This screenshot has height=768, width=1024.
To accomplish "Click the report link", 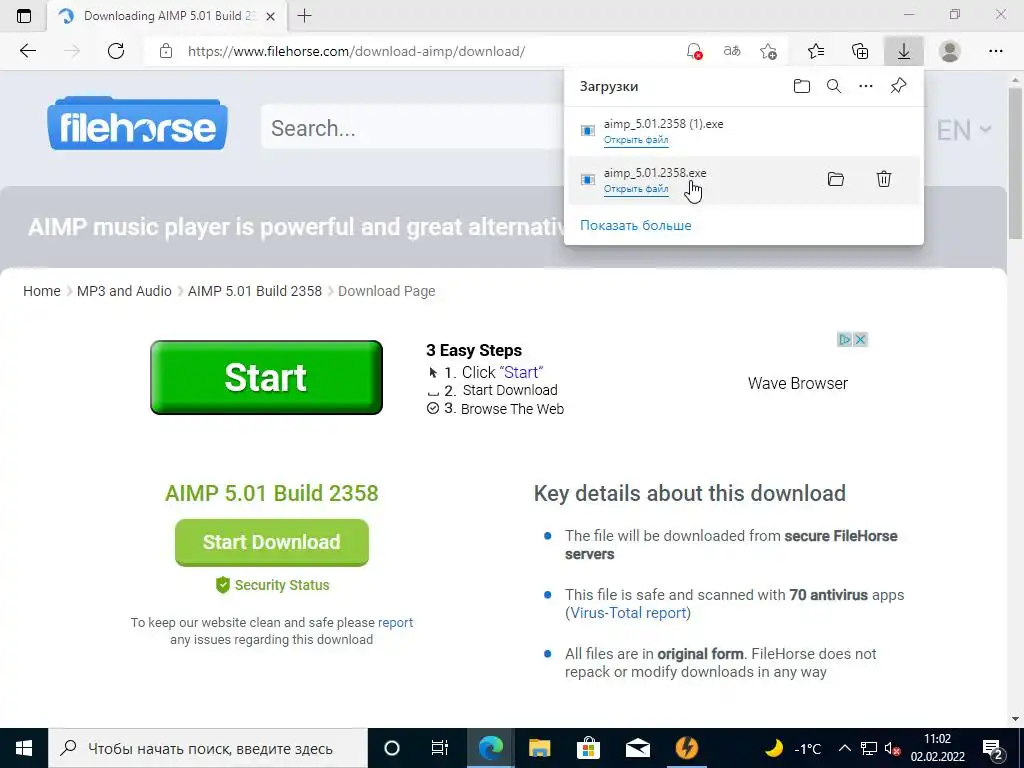I will [395, 622].
